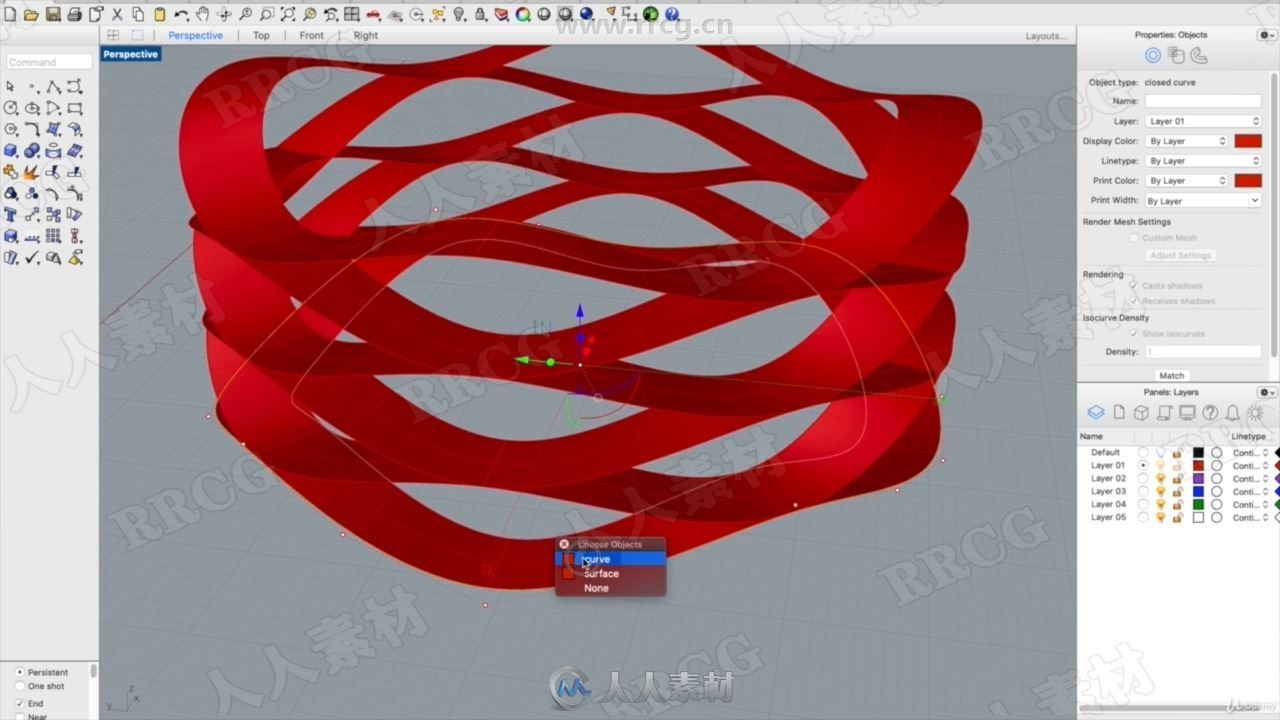This screenshot has height=720, width=1280.
Task: Click the red car icon in toolbar
Action: (x=373, y=15)
